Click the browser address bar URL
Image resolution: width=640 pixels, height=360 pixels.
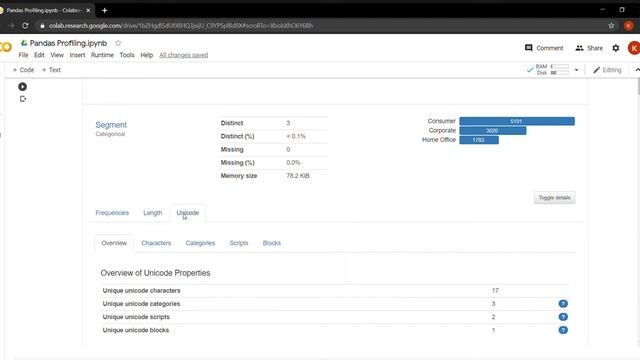181,25
